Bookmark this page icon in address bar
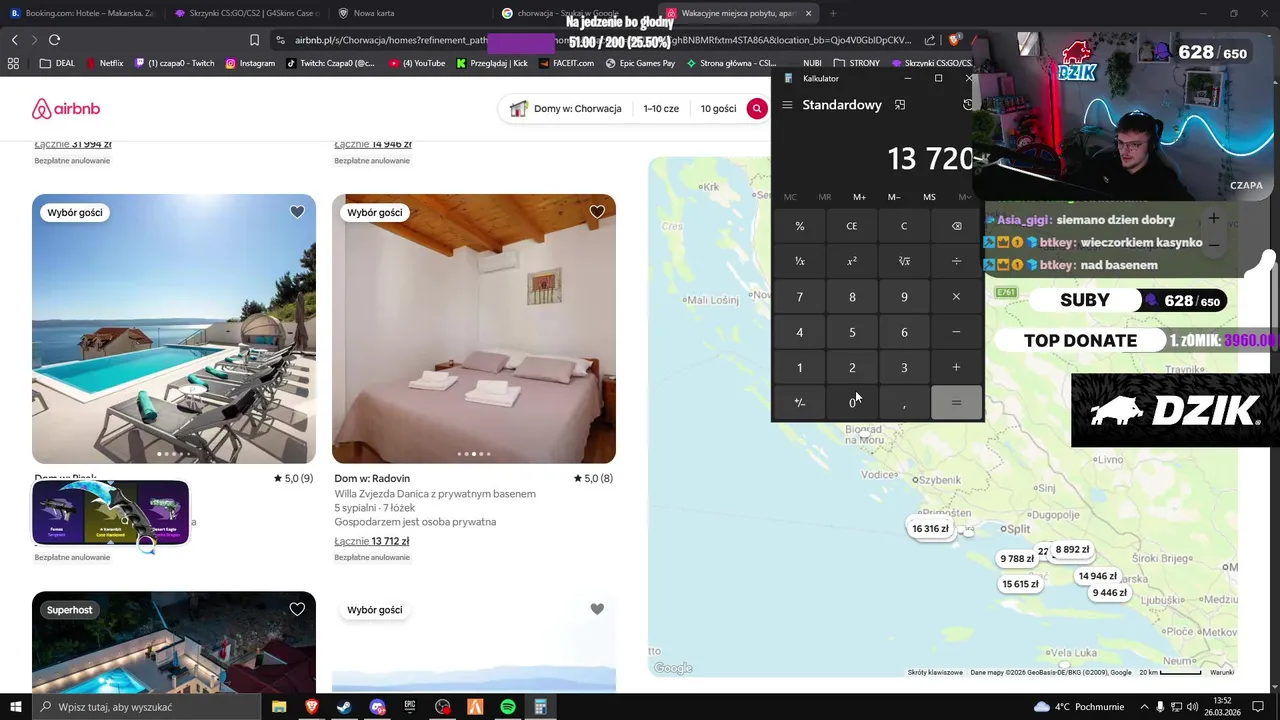 tap(254, 40)
